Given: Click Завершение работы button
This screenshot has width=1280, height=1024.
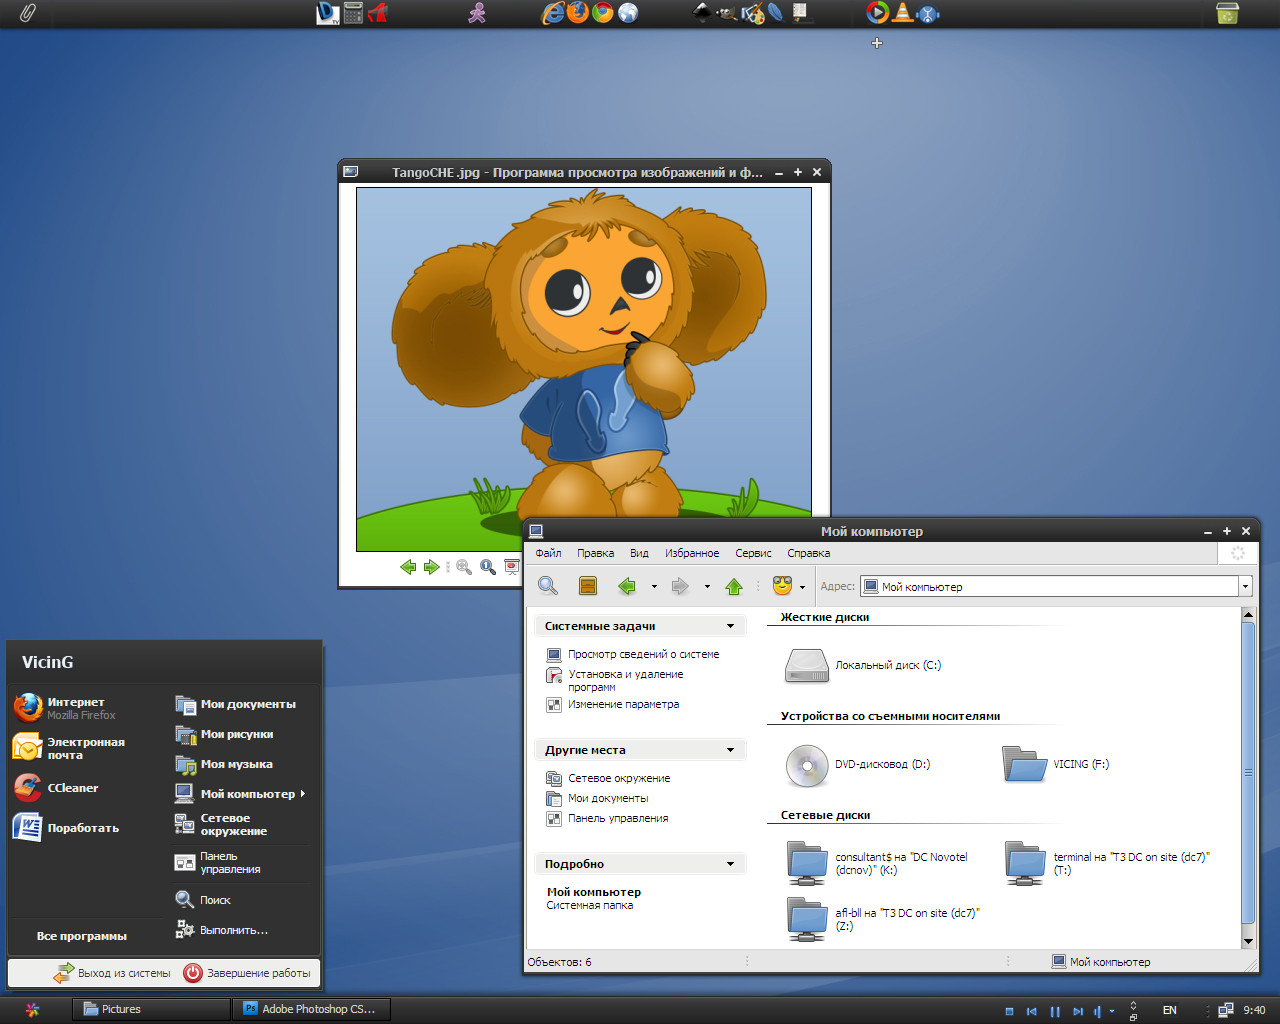Looking at the screenshot, I should [x=247, y=972].
